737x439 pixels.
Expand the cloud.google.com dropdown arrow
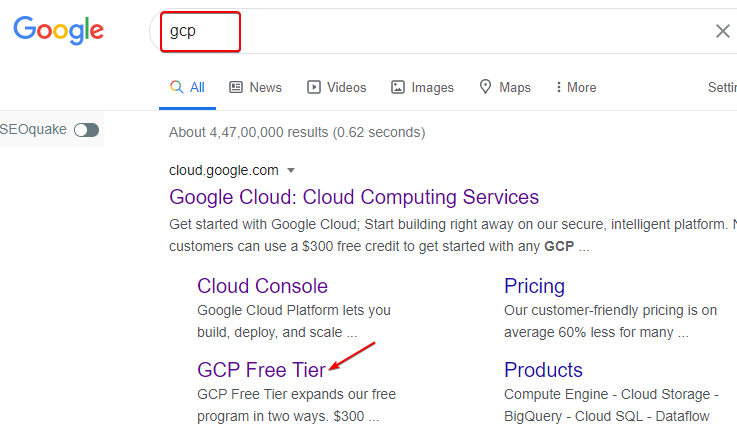[291, 170]
